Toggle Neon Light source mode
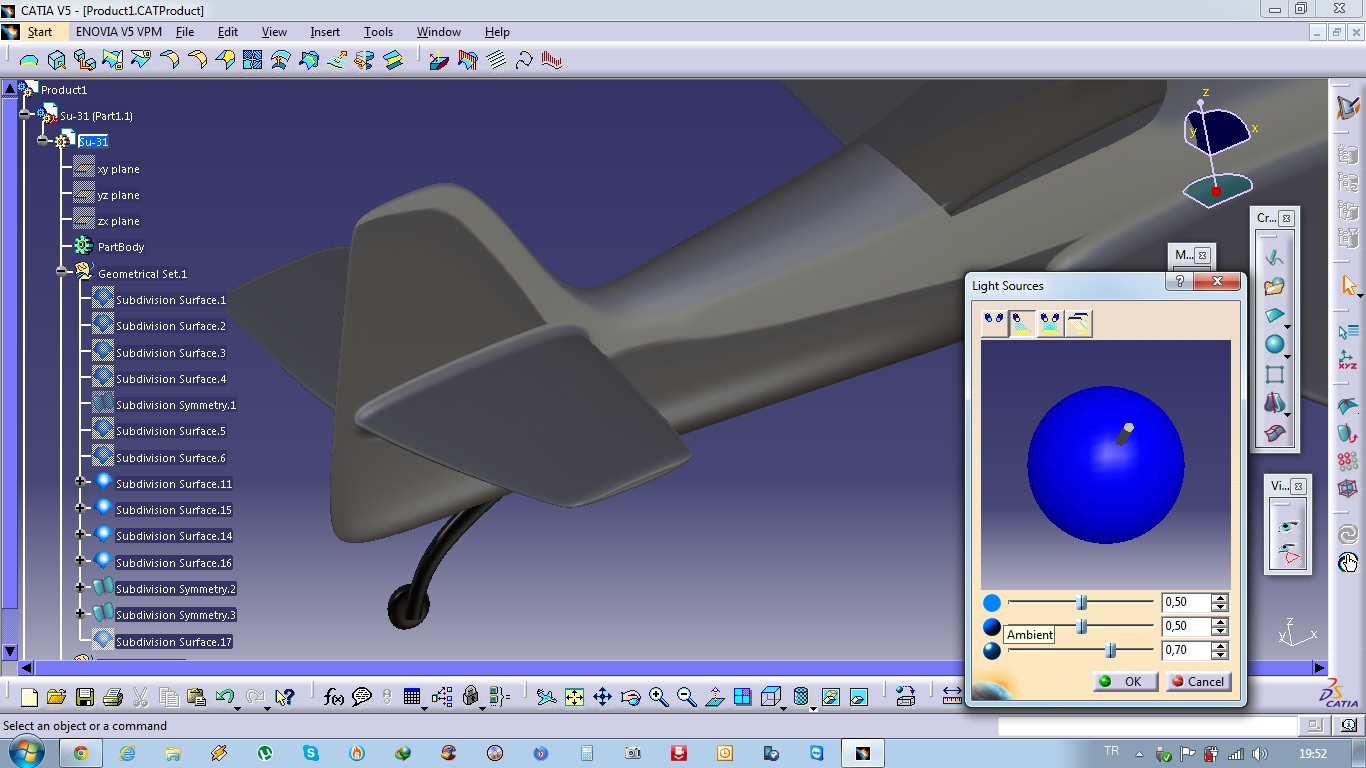This screenshot has height=768, width=1366. [x=1078, y=323]
